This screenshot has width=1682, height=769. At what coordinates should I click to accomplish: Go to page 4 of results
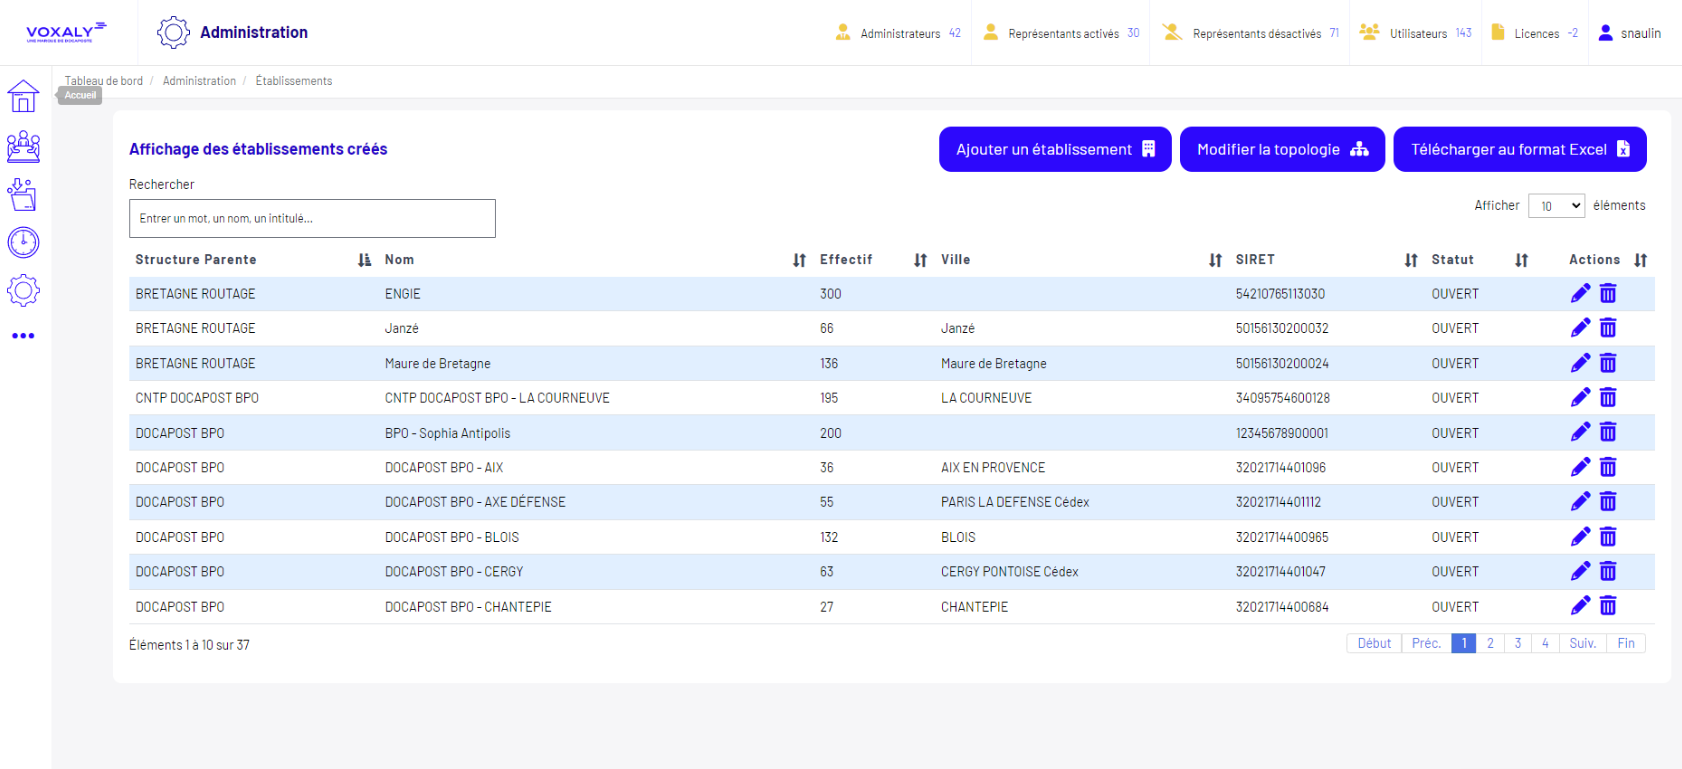1545,643
